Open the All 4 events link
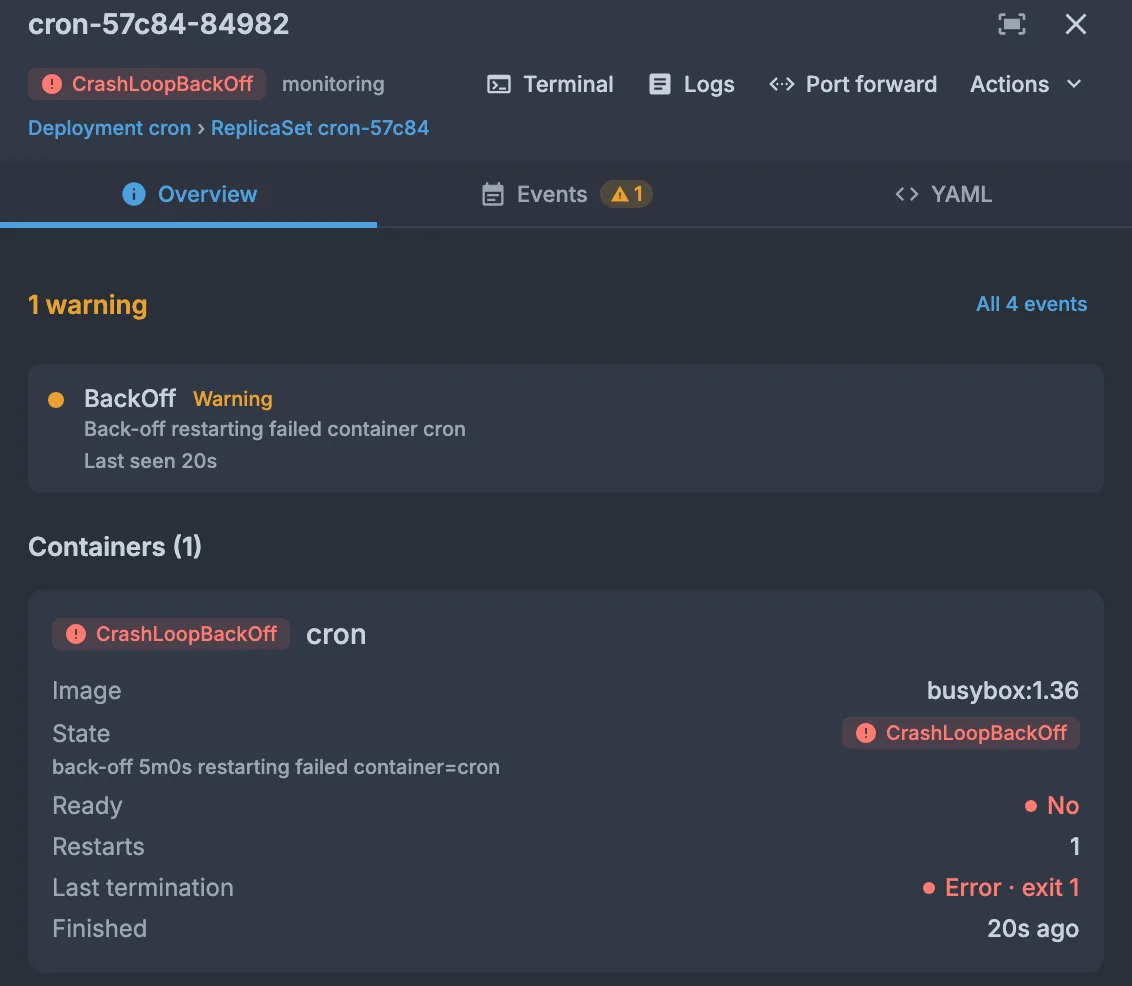 click(x=1032, y=304)
